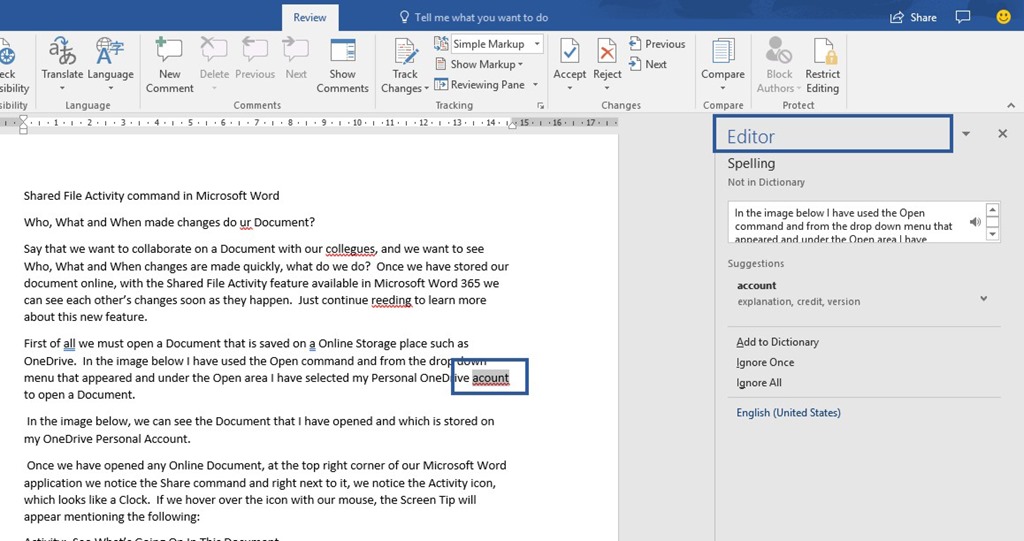Click Ignore Once
Screen dimensions: 1024x541
tap(765, 362)
